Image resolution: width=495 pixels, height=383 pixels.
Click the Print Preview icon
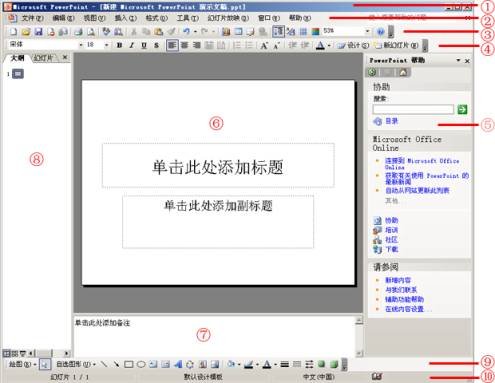click(x=91, y=32)
